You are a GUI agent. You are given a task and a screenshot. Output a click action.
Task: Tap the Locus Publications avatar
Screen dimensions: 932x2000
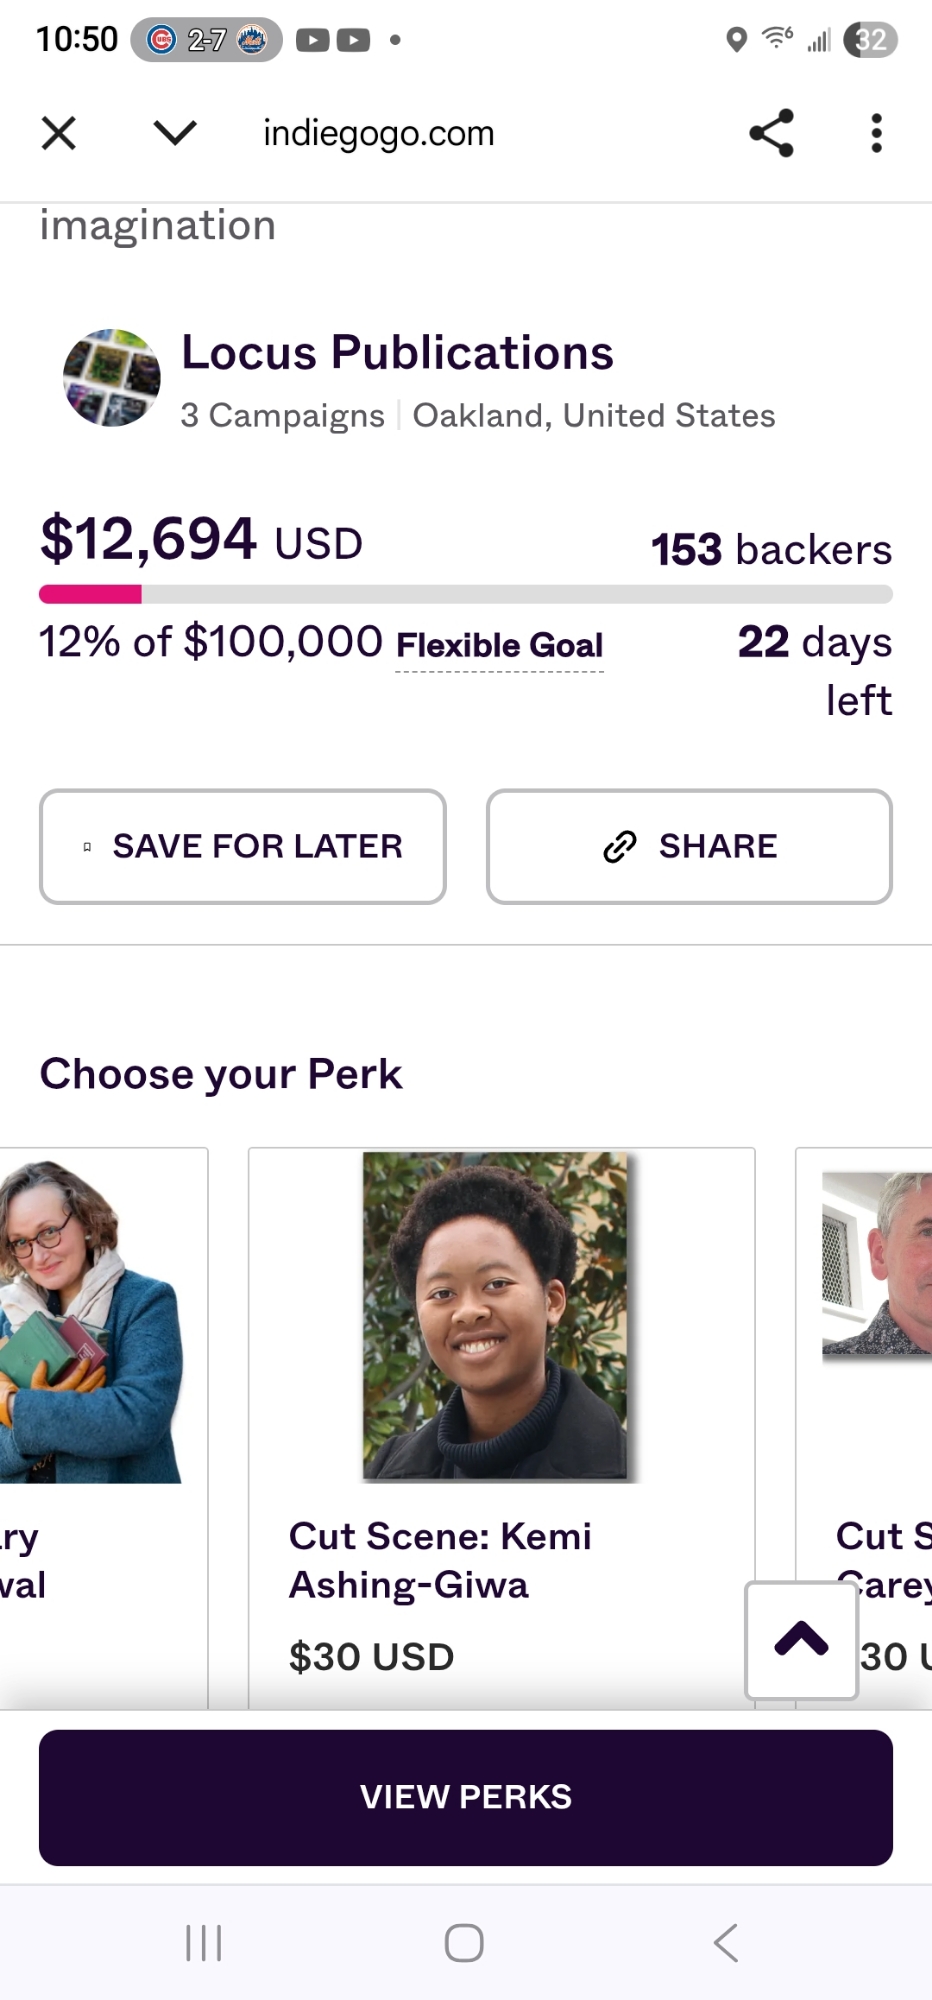pos(111,378)
